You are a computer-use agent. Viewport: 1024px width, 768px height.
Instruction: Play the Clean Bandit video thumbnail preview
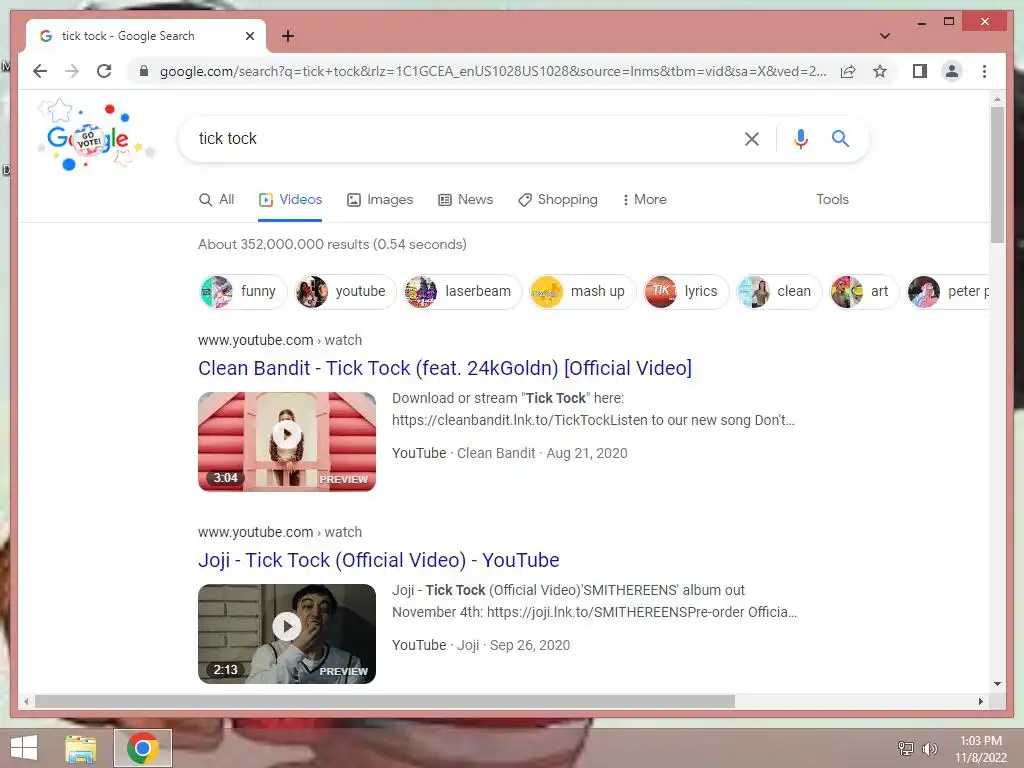[287, 441]
